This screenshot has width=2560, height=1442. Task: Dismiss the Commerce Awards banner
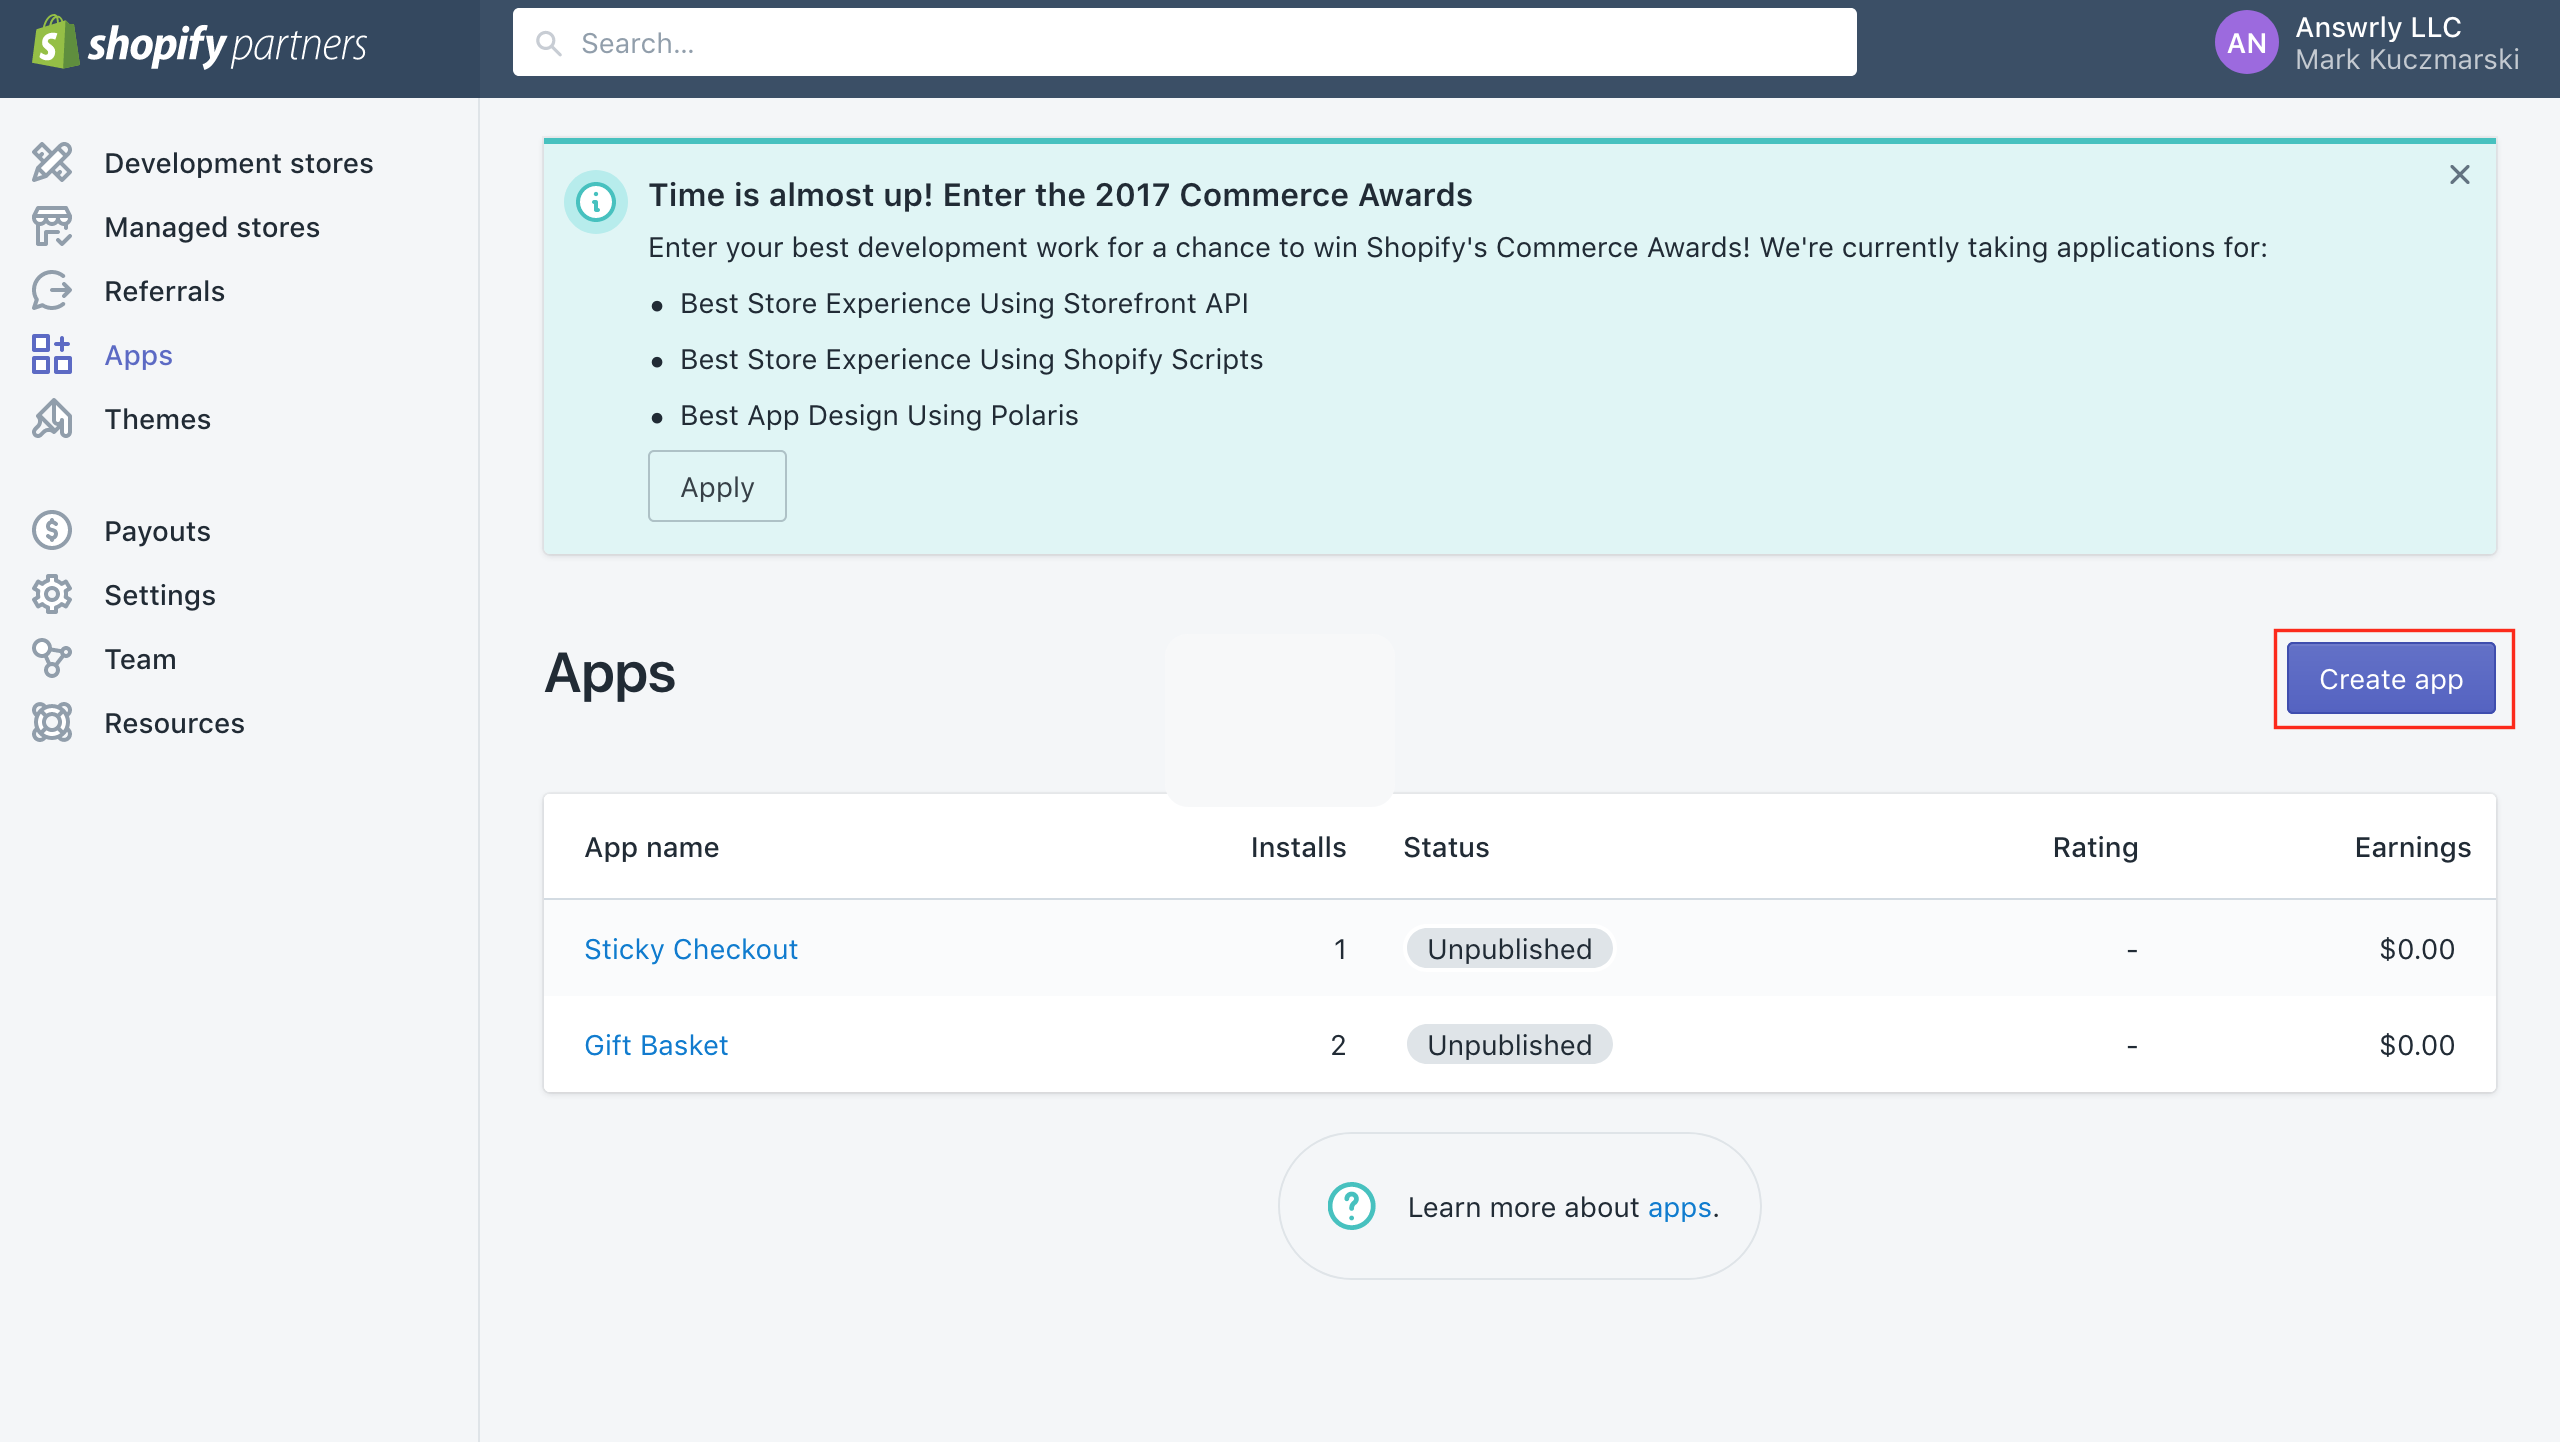click(2459, 175)
